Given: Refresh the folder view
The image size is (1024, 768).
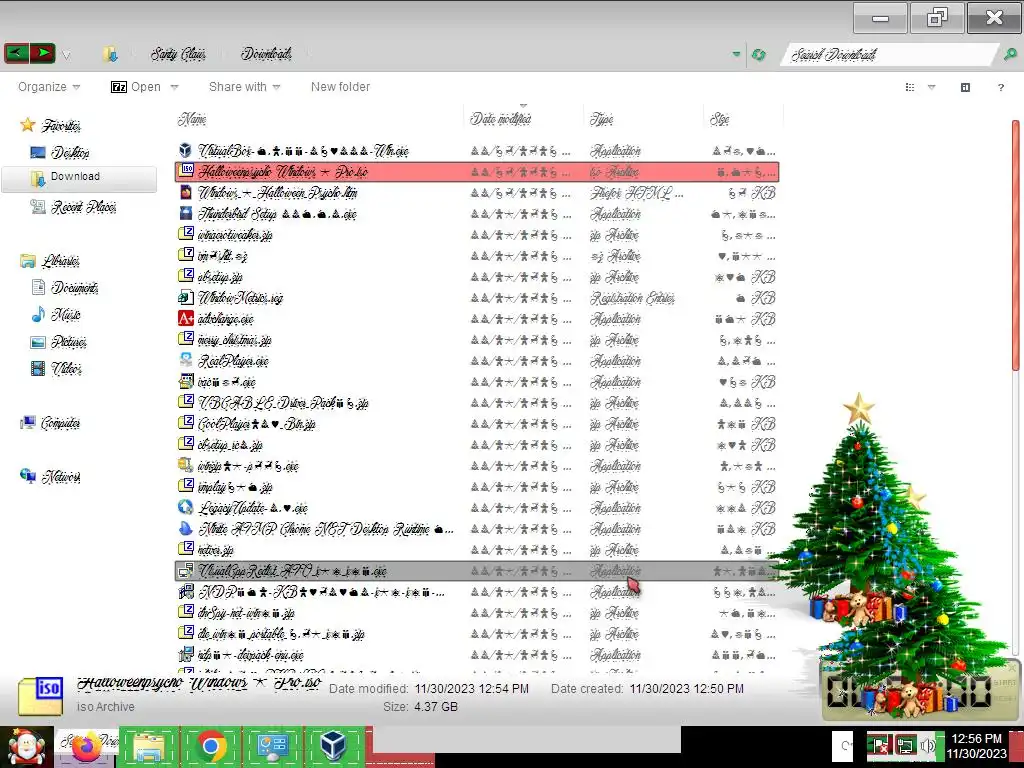Looking at the screenshot, I should pos(758,54).
